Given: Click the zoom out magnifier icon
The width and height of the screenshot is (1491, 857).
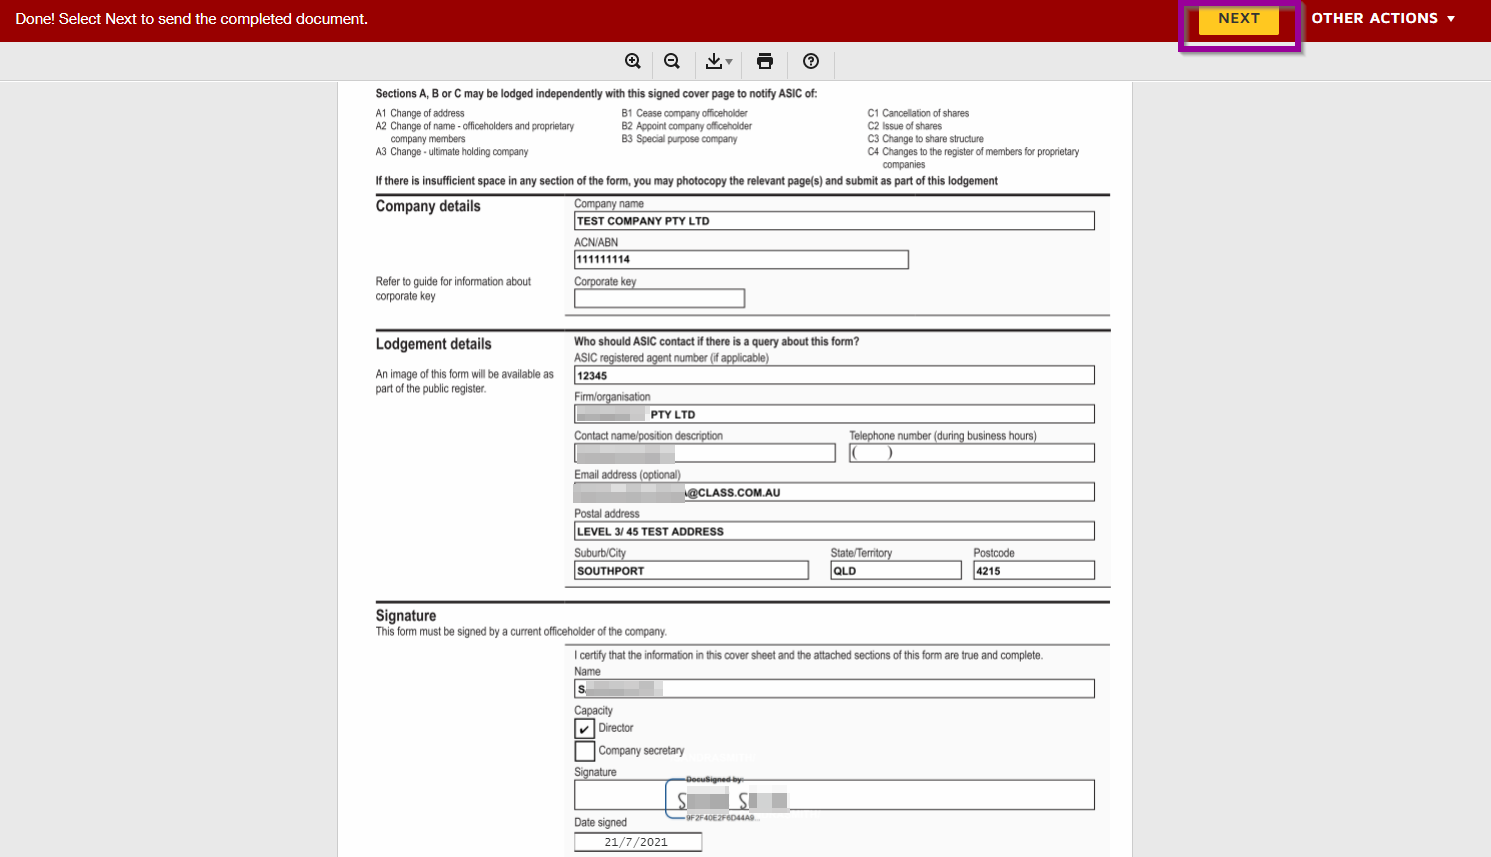Looking at the screenshot, I should click(672, 62).
